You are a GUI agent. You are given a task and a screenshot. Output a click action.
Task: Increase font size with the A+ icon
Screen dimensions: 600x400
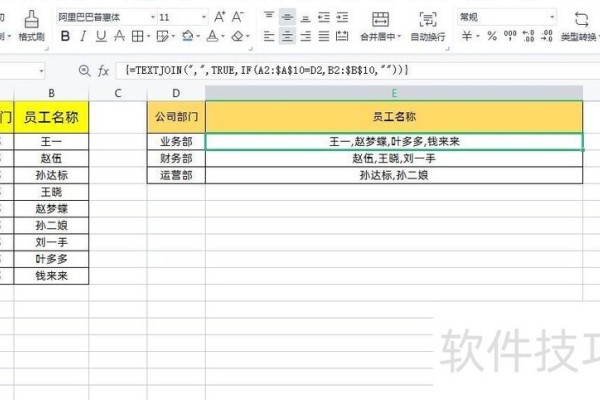point(220,17)
